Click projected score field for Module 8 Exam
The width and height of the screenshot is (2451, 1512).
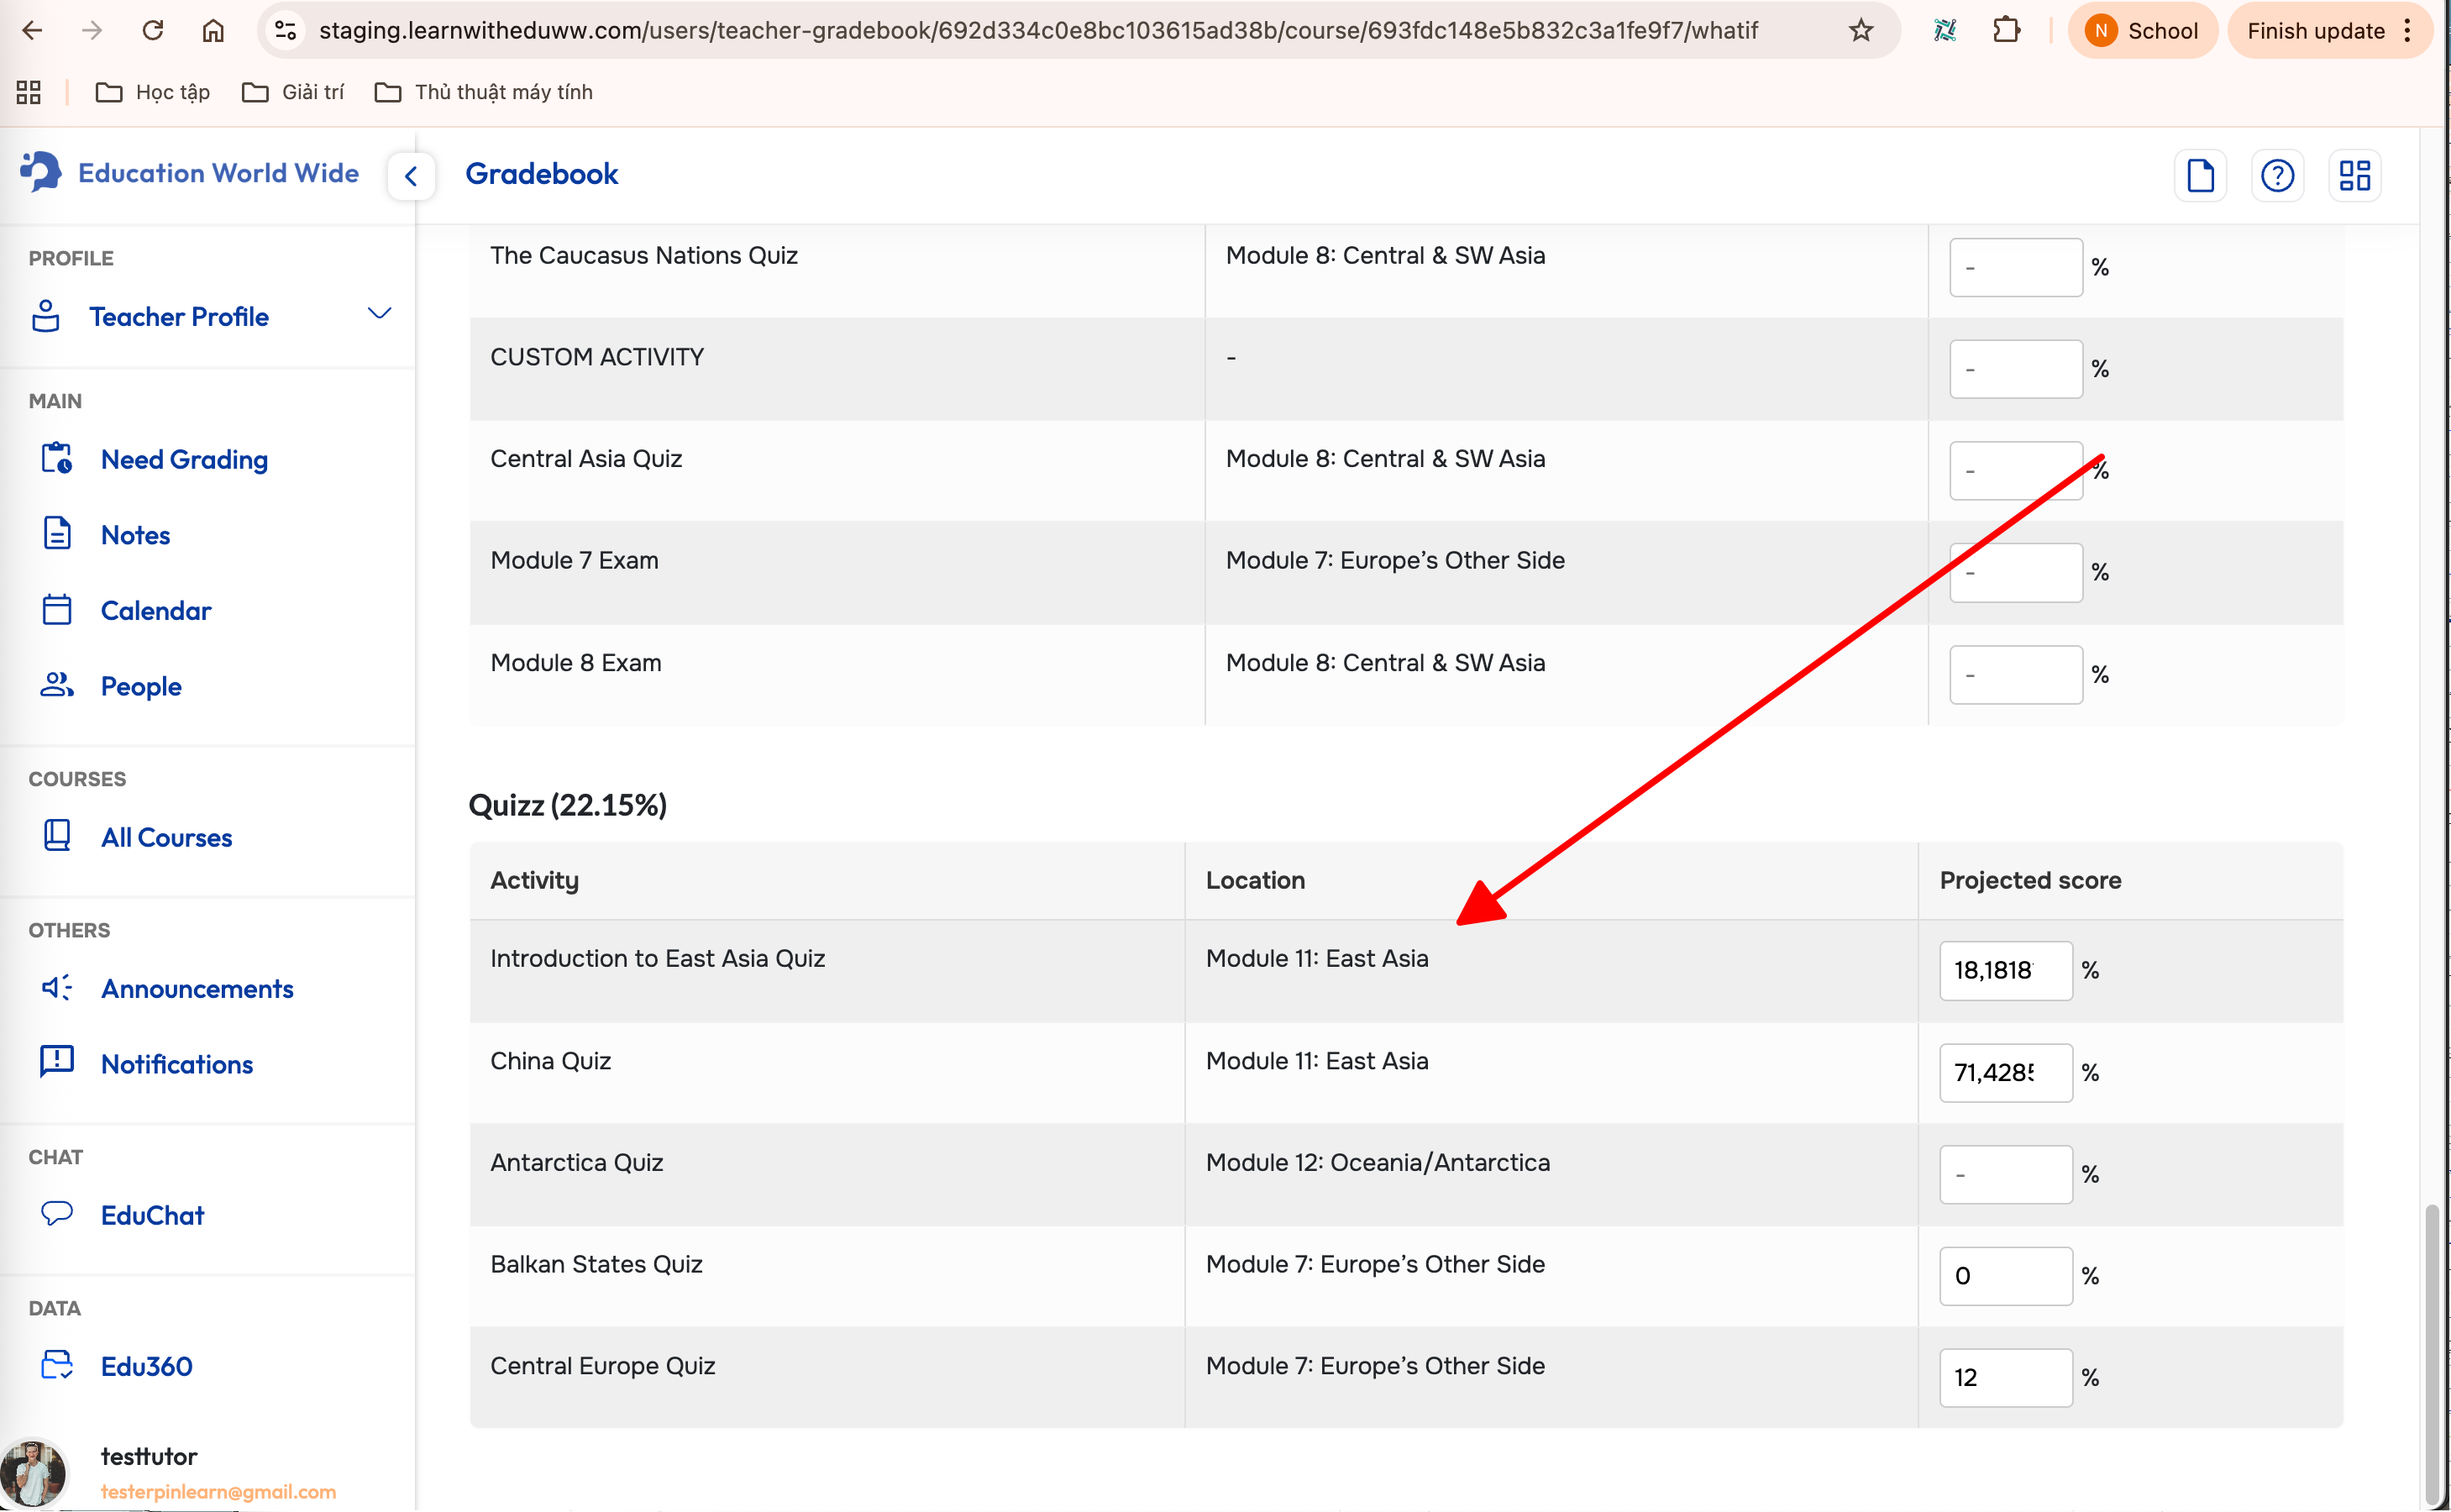(x=2014, y=675)
